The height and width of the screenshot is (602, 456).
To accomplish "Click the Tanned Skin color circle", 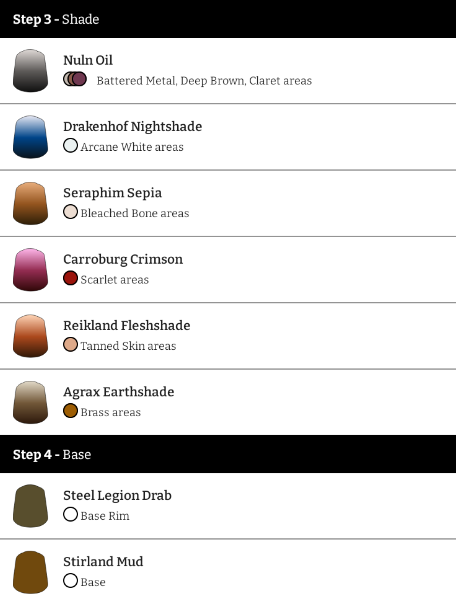I will click(70, 345).
